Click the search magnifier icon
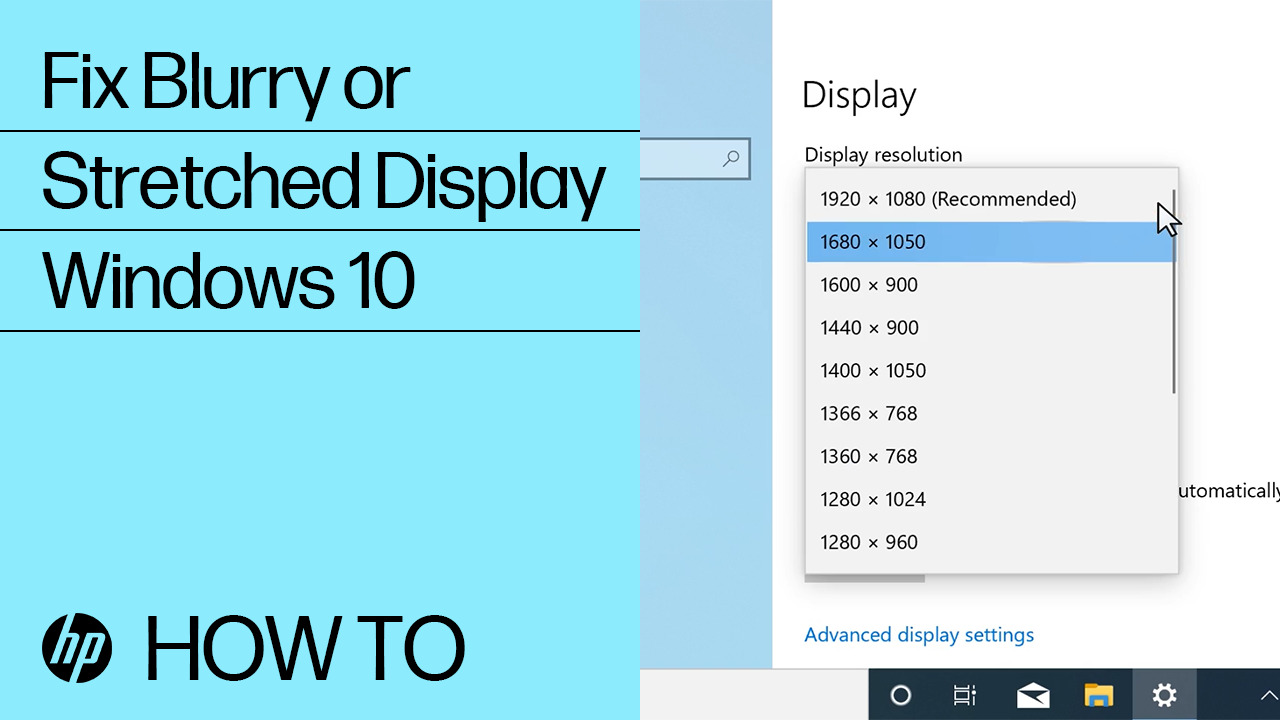This screenshot has width=1280, height=720. point(730,159)
